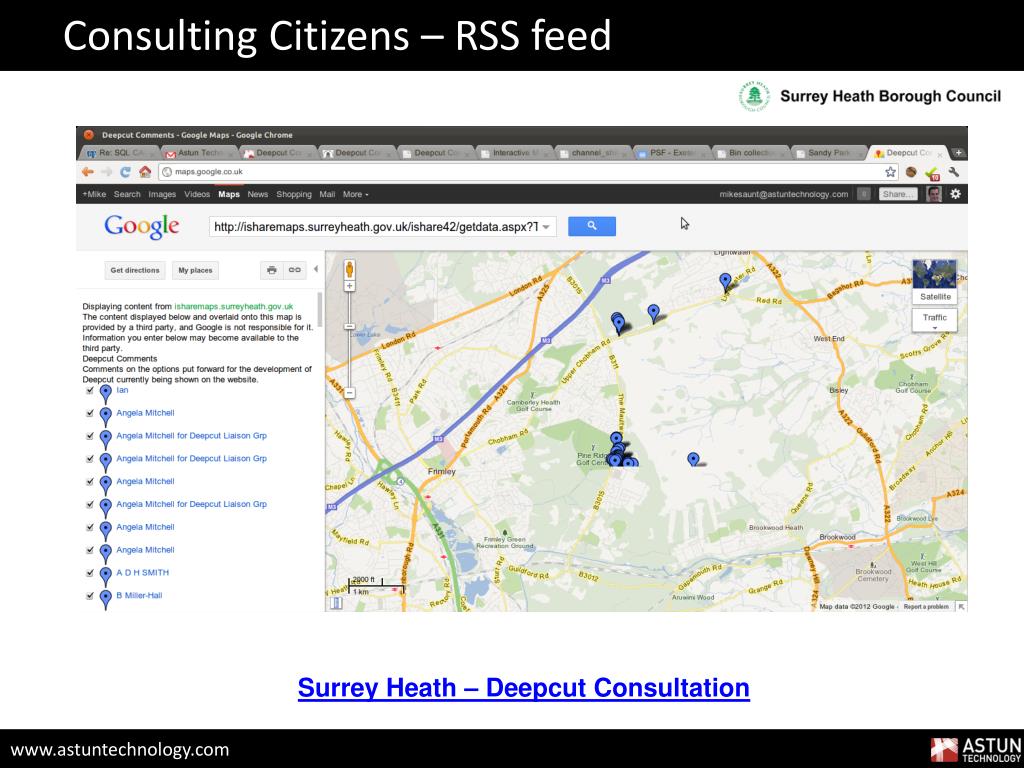1024x768 pixels.
Task: Click the Google logo
Action: (x=142, y=226)
